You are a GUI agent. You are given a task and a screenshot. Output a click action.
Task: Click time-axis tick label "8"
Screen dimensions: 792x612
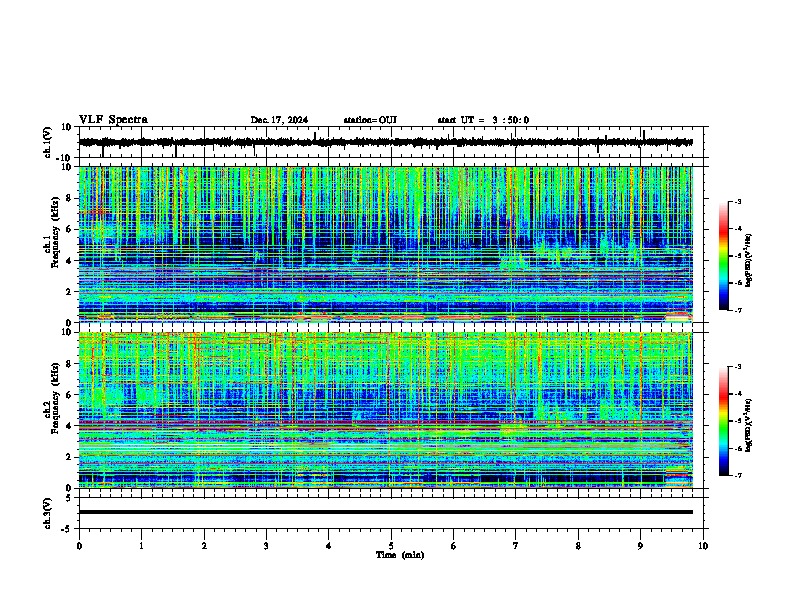tap(578, 546)
